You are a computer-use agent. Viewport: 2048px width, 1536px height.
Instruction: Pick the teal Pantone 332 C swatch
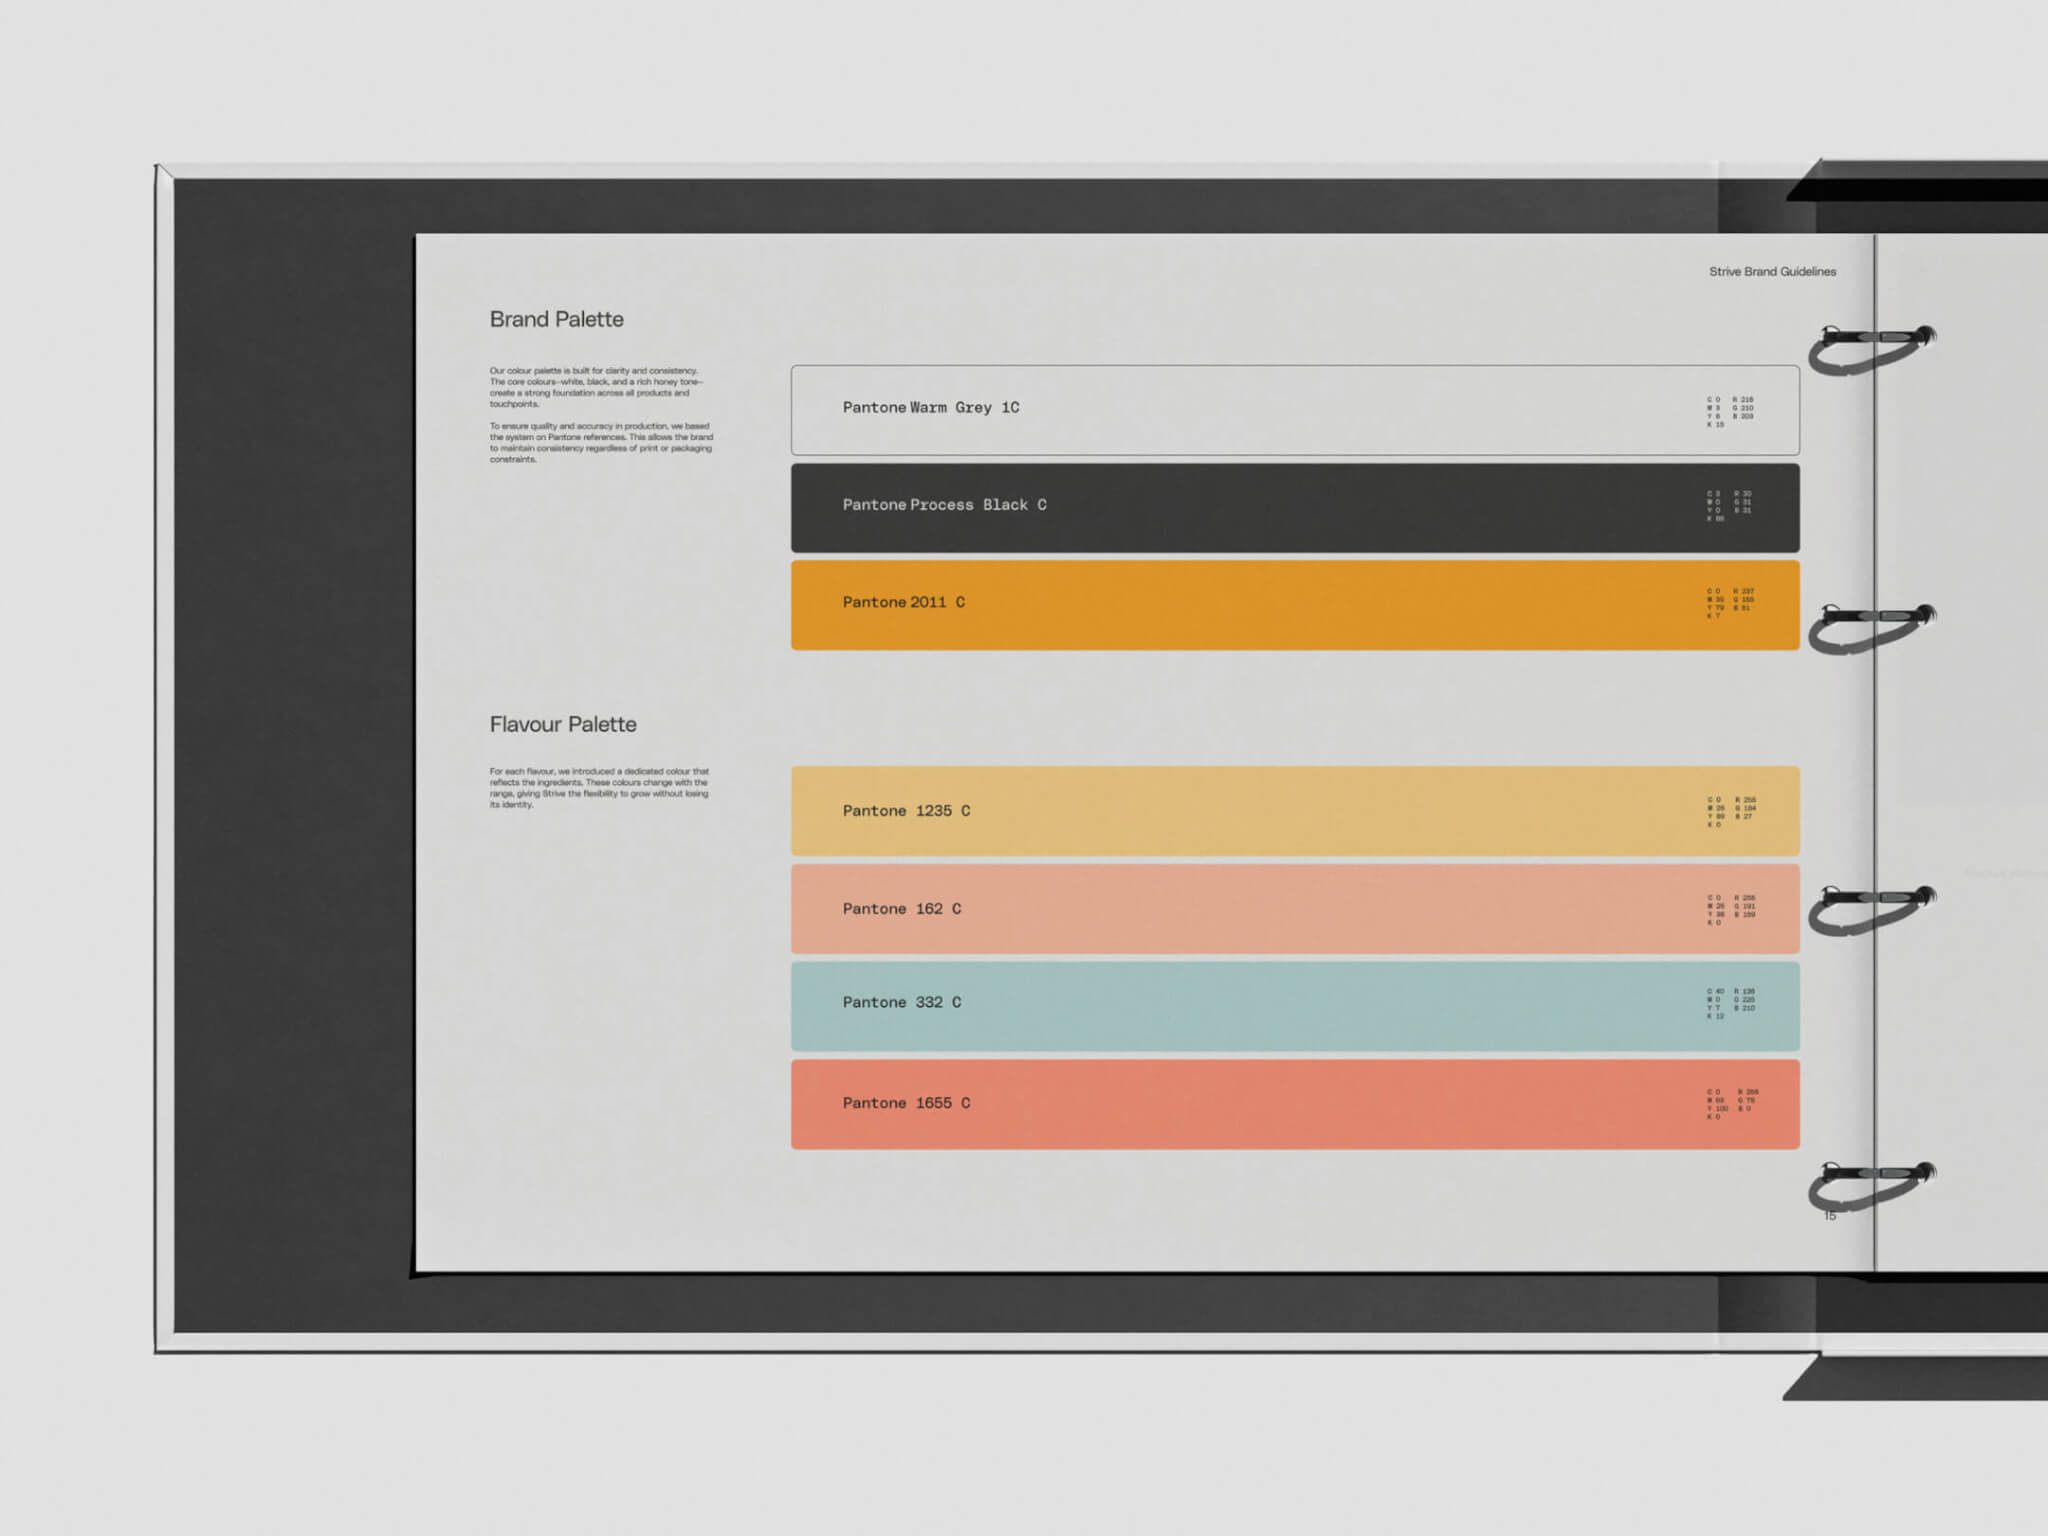[1295, 1006]
